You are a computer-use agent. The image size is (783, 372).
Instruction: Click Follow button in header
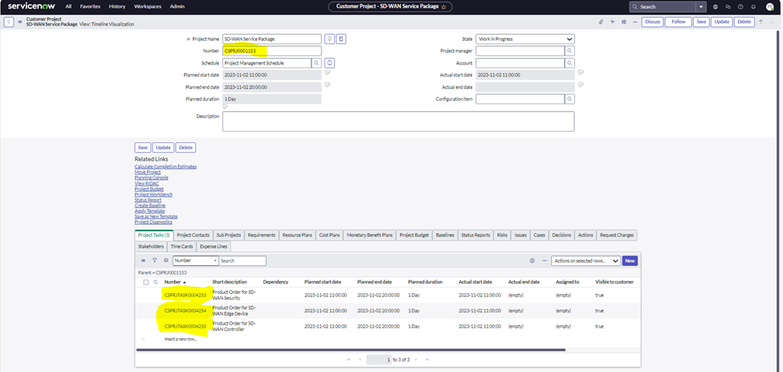pyautogui.click(x=678, y=22)
